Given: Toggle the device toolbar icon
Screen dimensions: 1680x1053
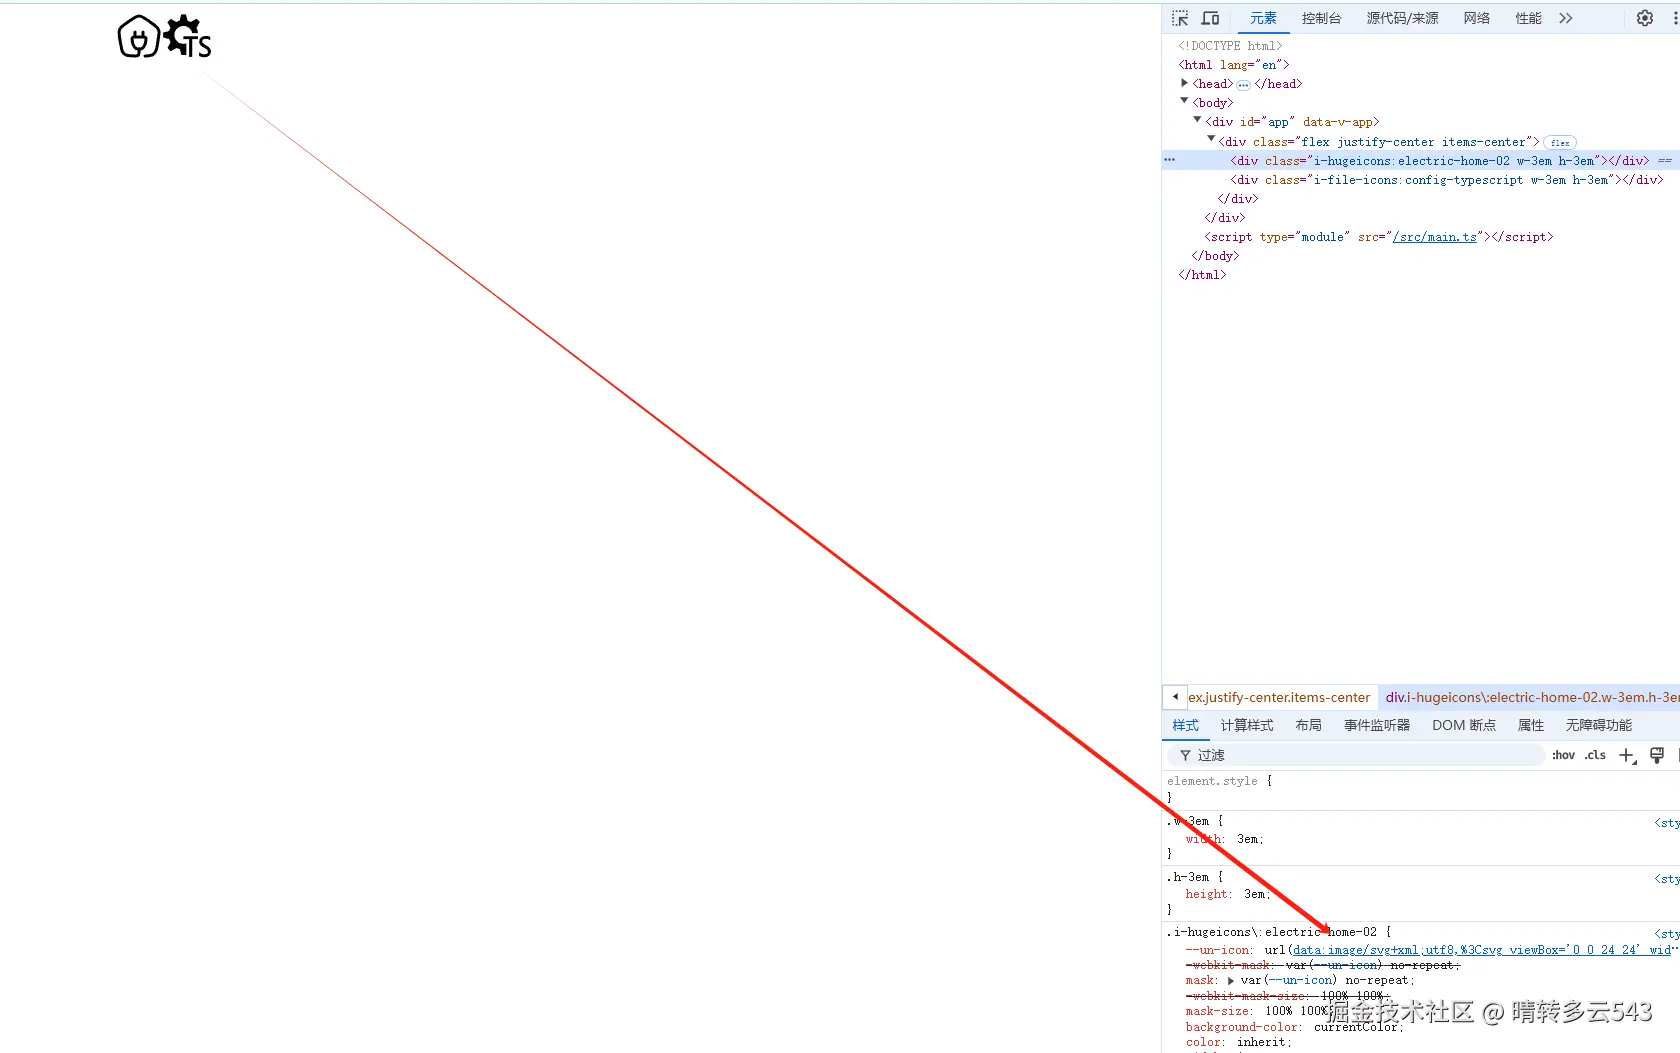Looking at the screenshot, I should pos(1210,18).
